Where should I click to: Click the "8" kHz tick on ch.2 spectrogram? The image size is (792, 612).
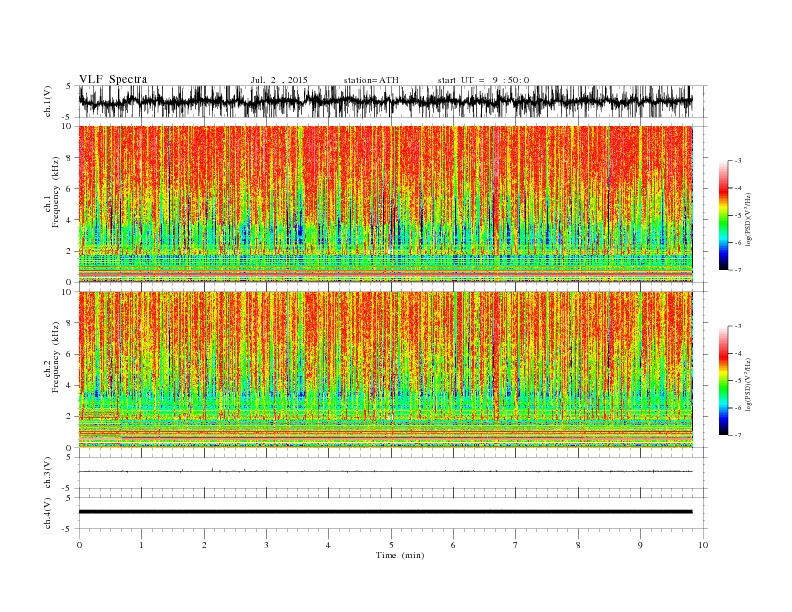coord(69,323)
